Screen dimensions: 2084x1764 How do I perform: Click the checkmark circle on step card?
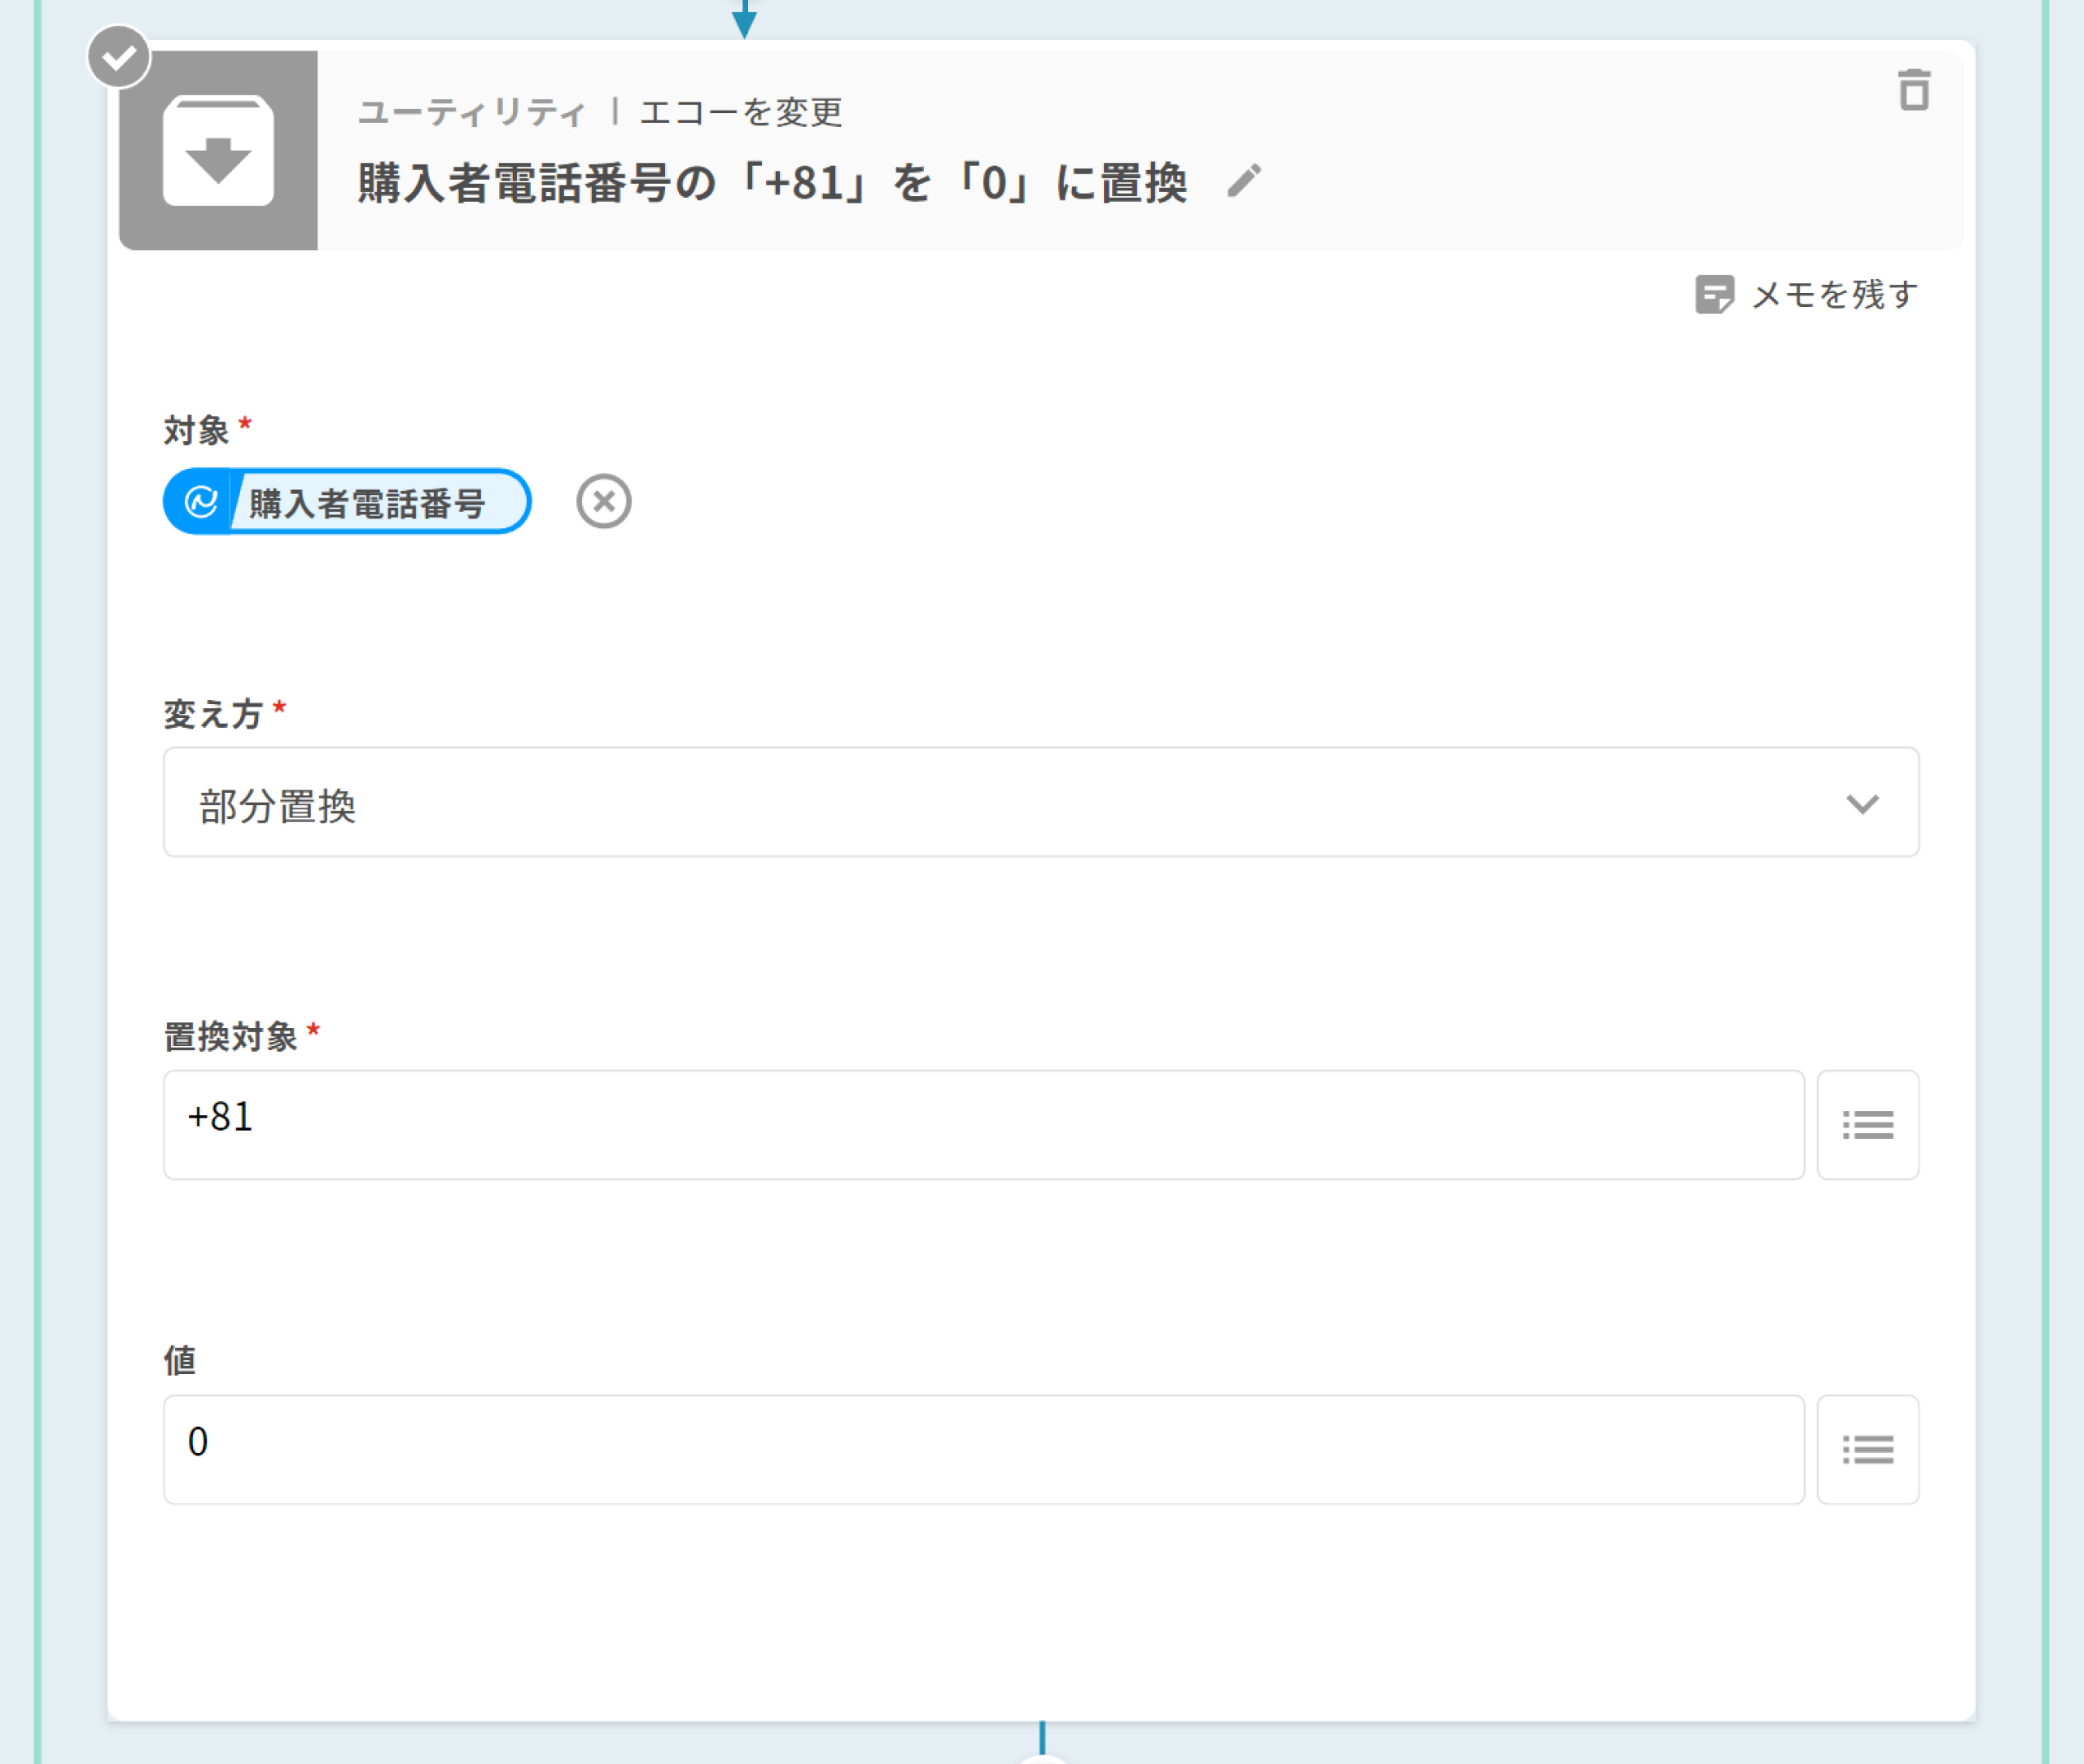pos(119,57)
